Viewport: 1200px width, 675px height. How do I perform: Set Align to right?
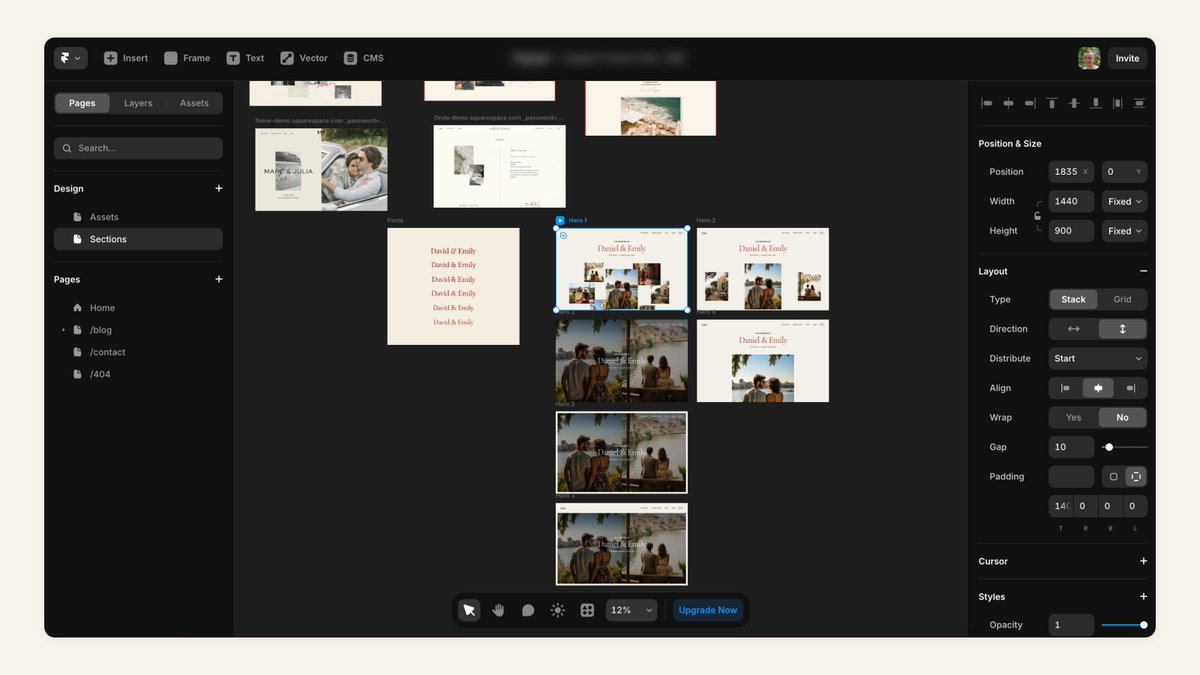point(1131,388)
